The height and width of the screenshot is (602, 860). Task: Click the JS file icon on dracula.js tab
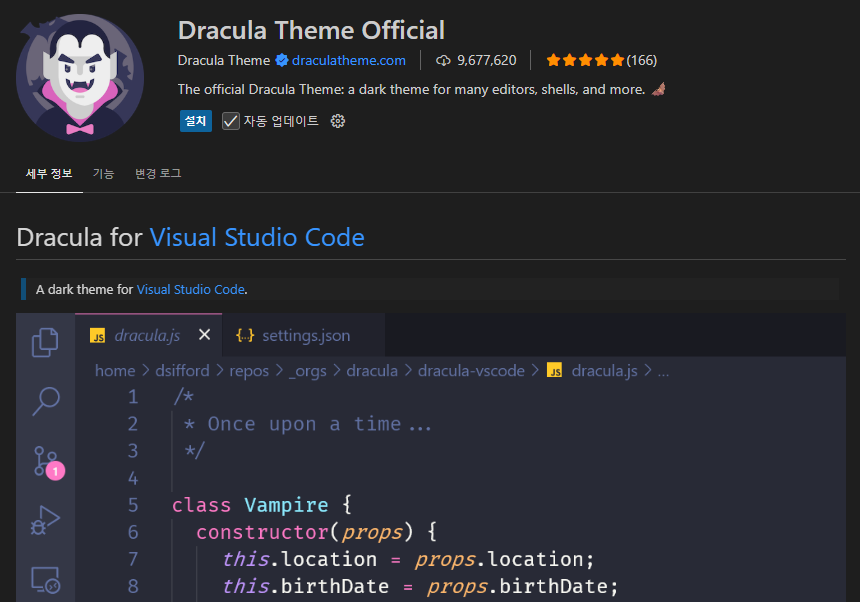pos(98,336)
